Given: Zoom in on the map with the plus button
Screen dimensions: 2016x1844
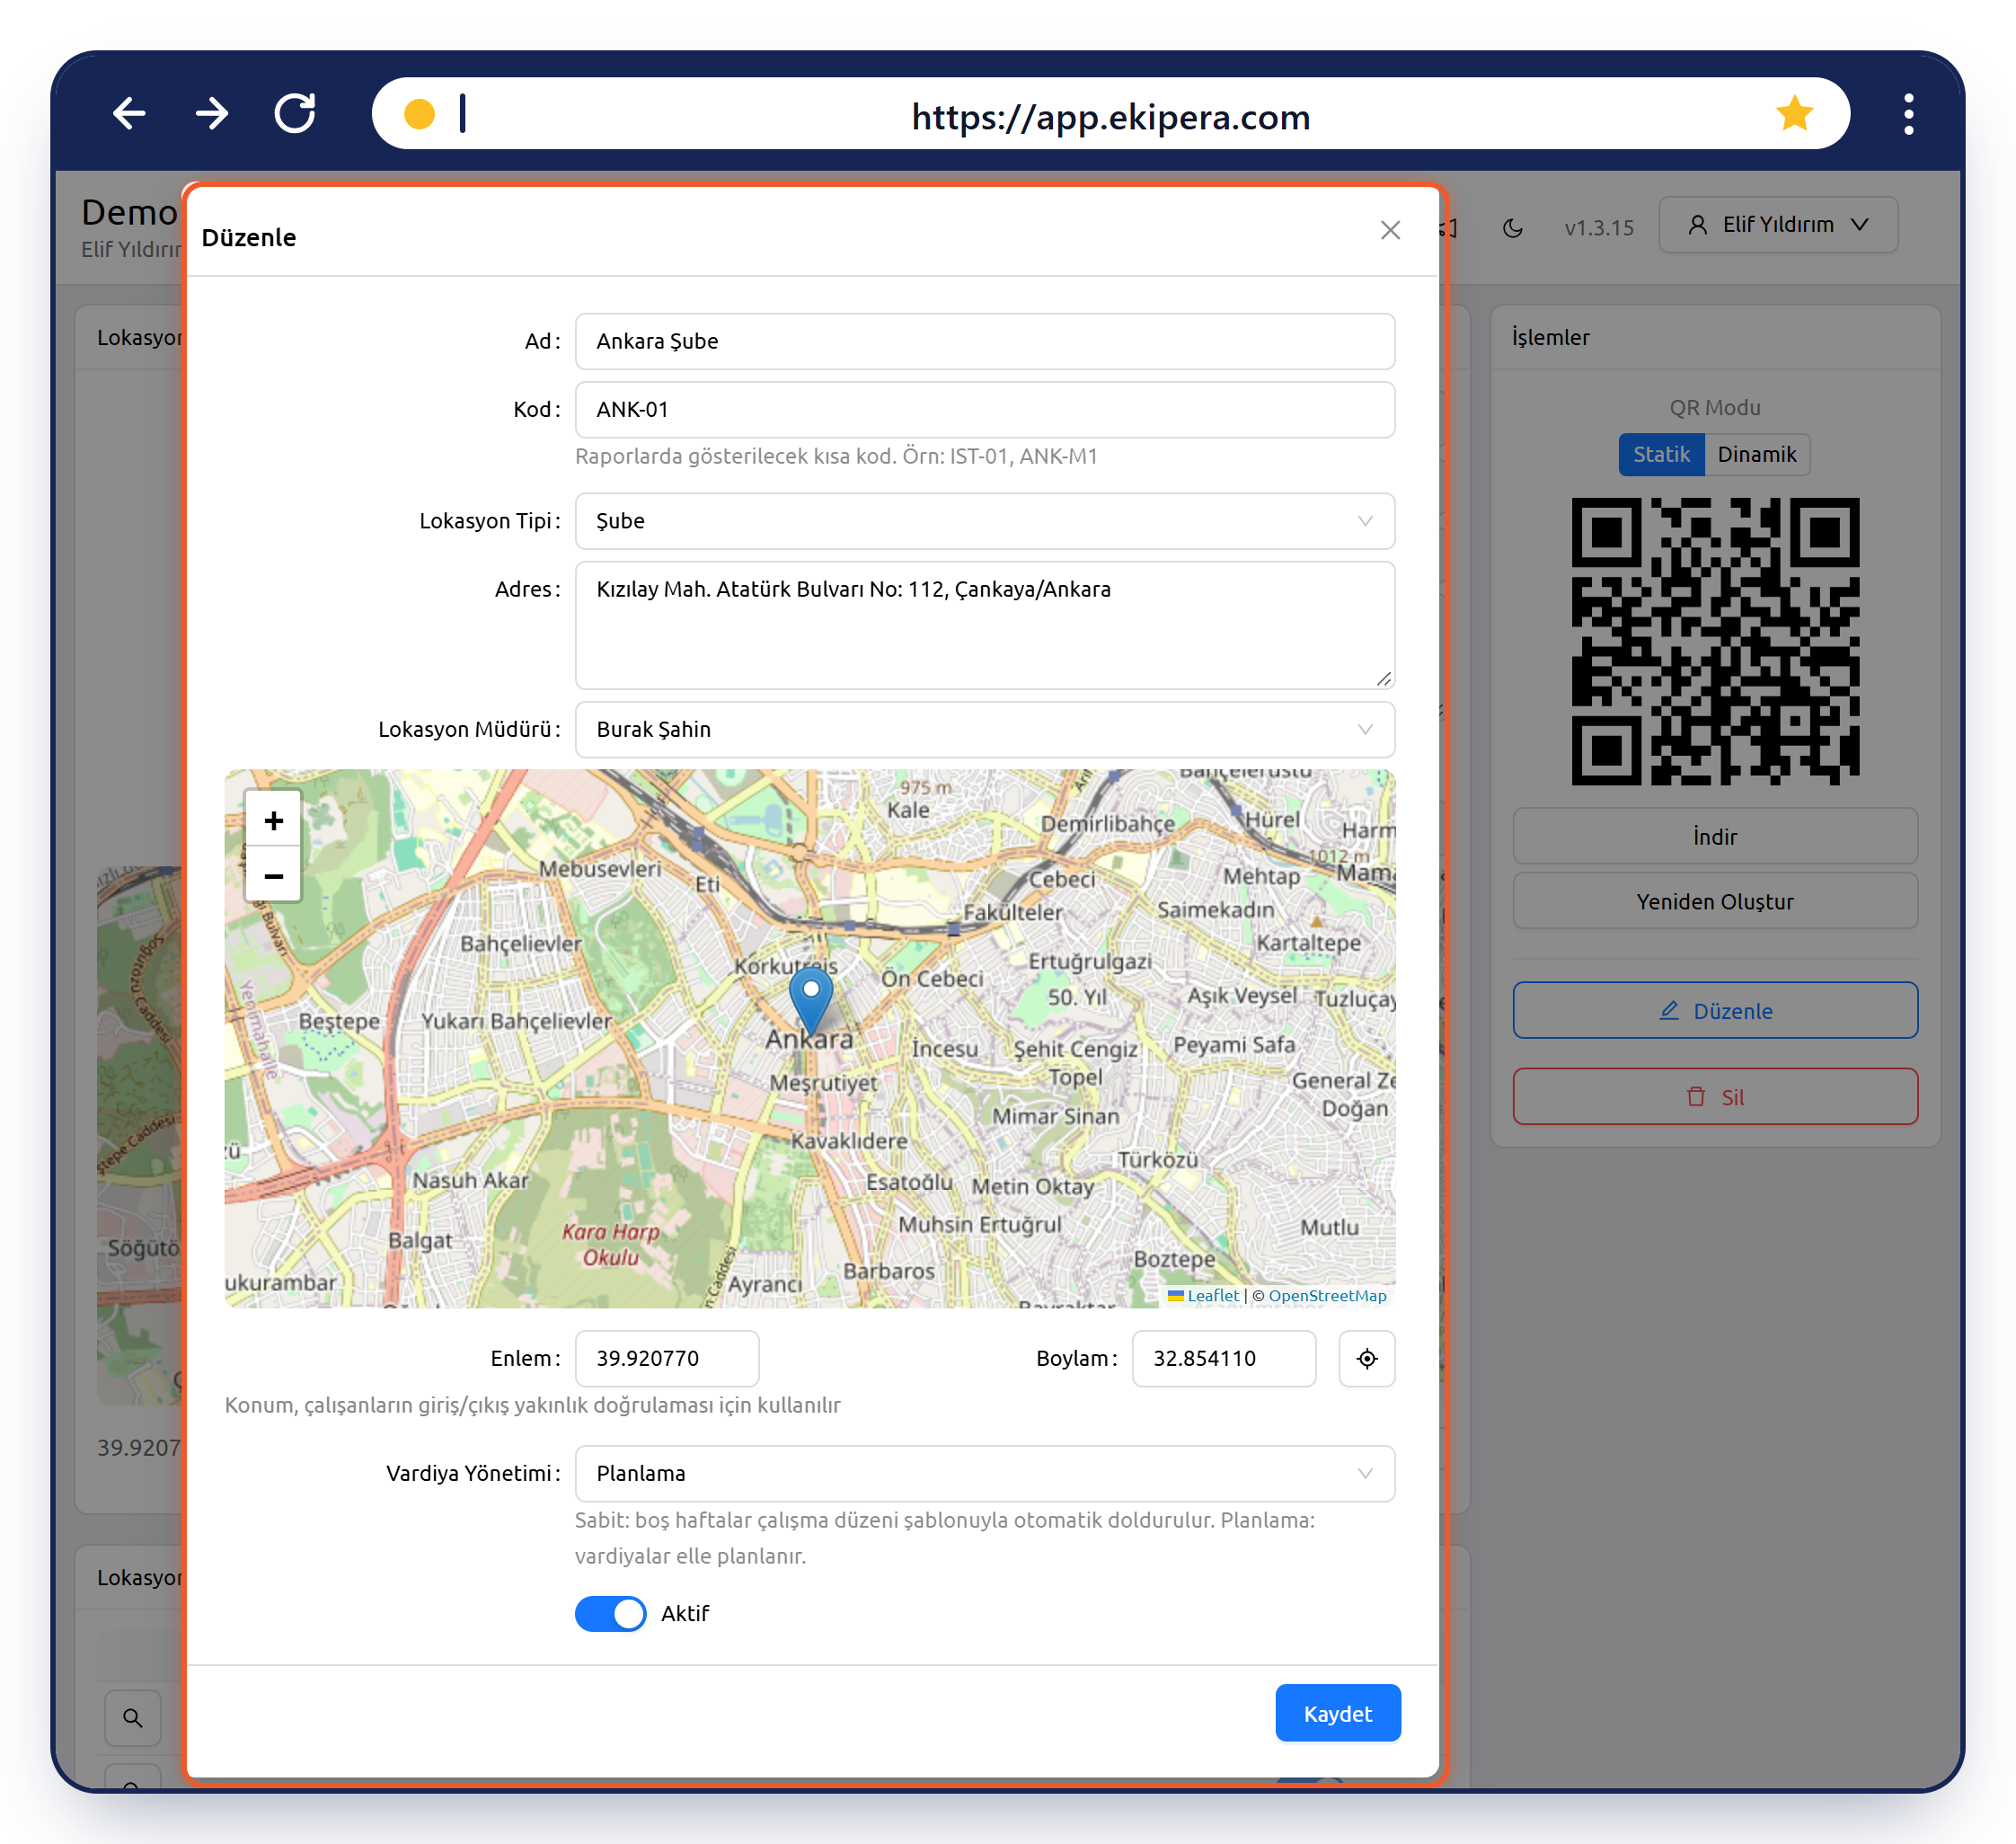Looking at the screenshot, I should point(273,820).
